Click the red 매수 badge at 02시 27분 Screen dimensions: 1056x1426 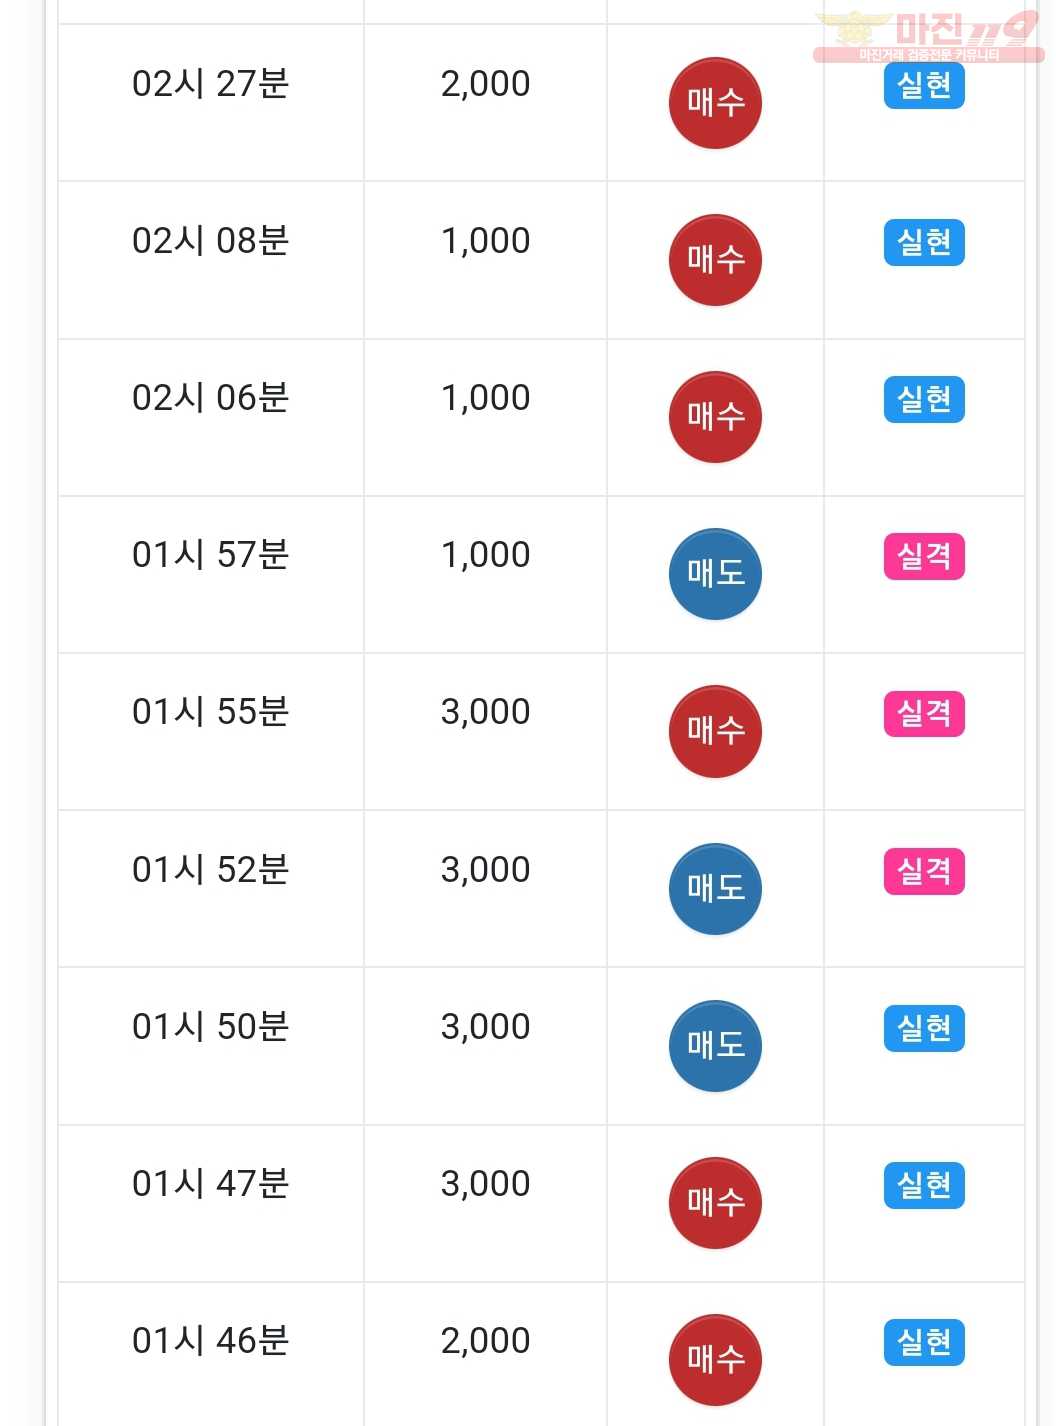point(715,103)
